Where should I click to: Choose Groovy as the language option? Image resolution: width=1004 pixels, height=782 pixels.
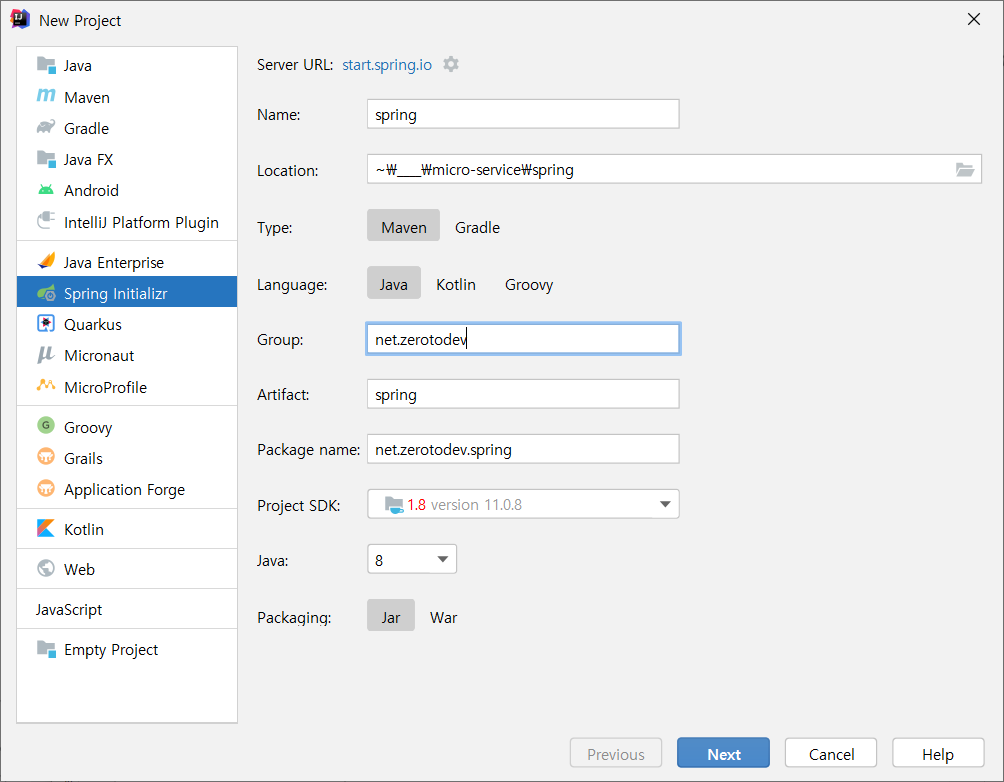pyautogui.click(x=529, y=284)
